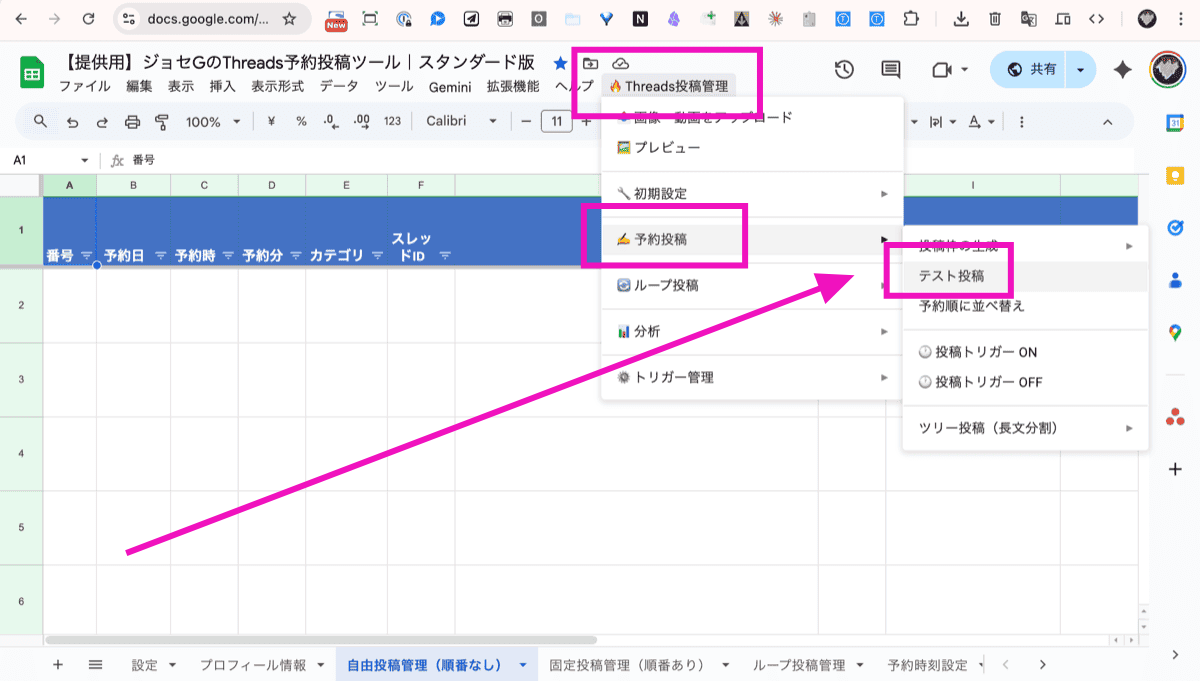The height and width of the screenshot is (681, 1200).
Task: Click the toolbar search menus icon
Action: coord(41,121)
